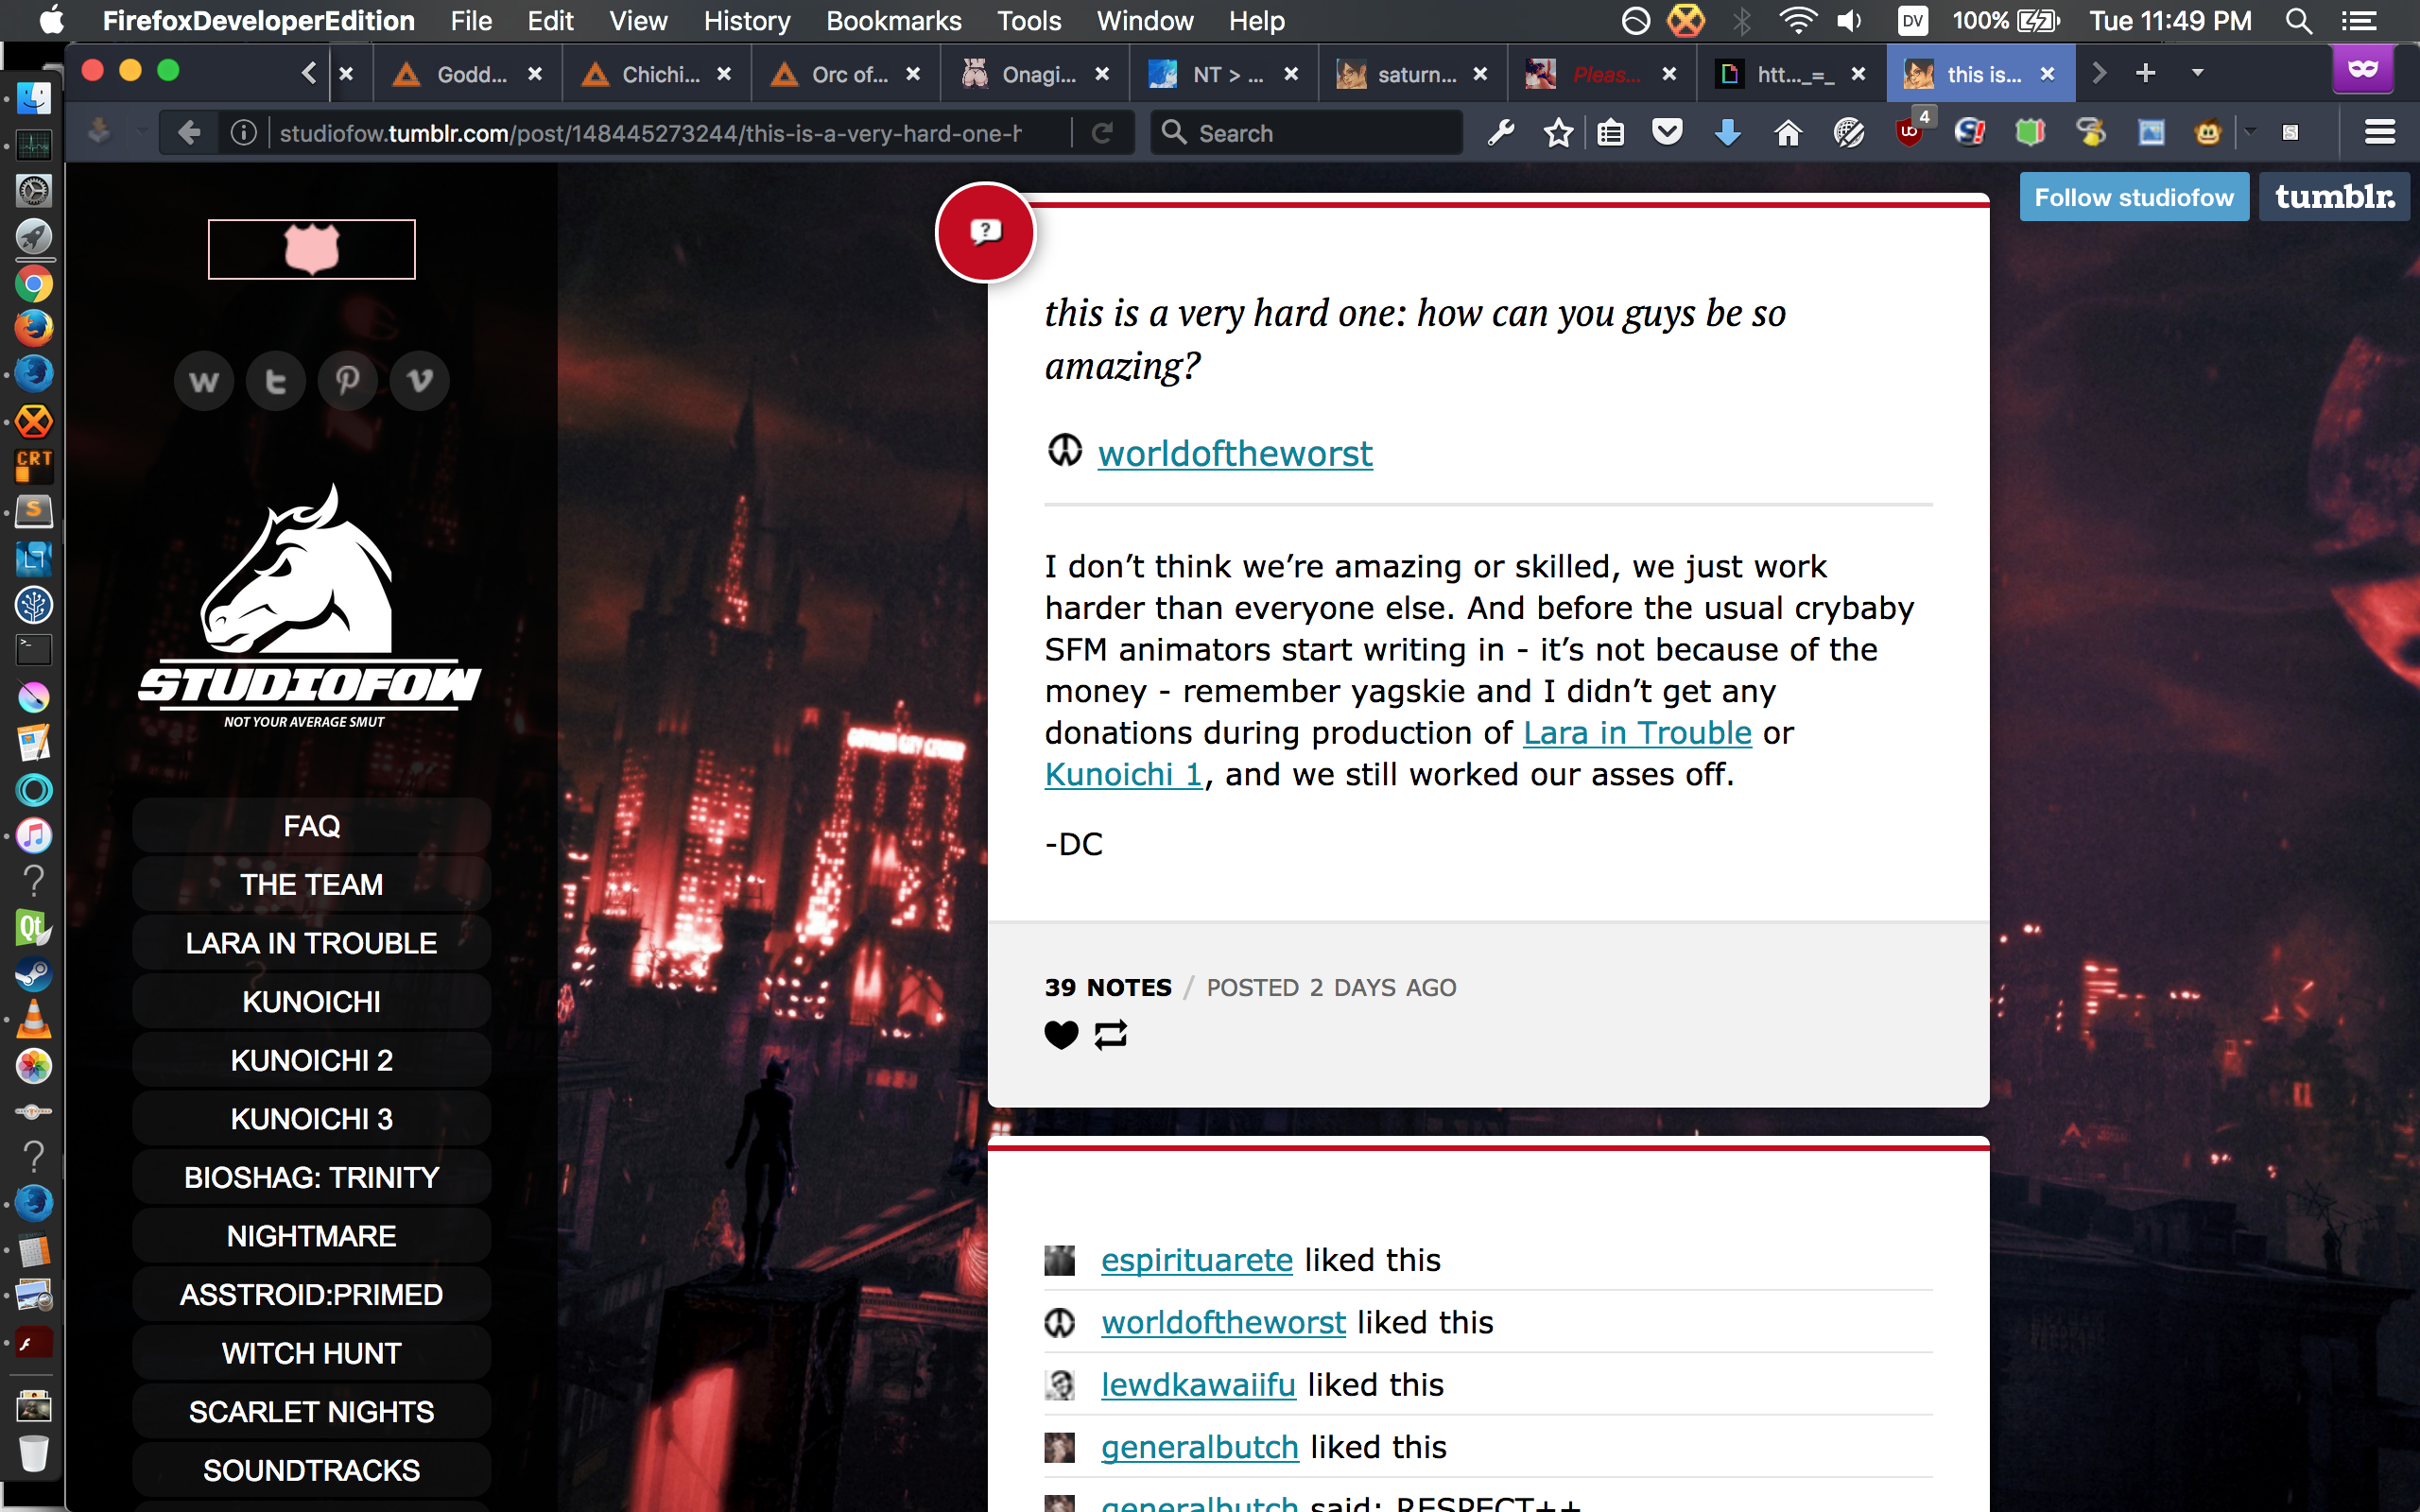Open espirituarete profile link
This screenshot has width=2420, height=1512.
pyautogui.click(x=1197, y=1260)
